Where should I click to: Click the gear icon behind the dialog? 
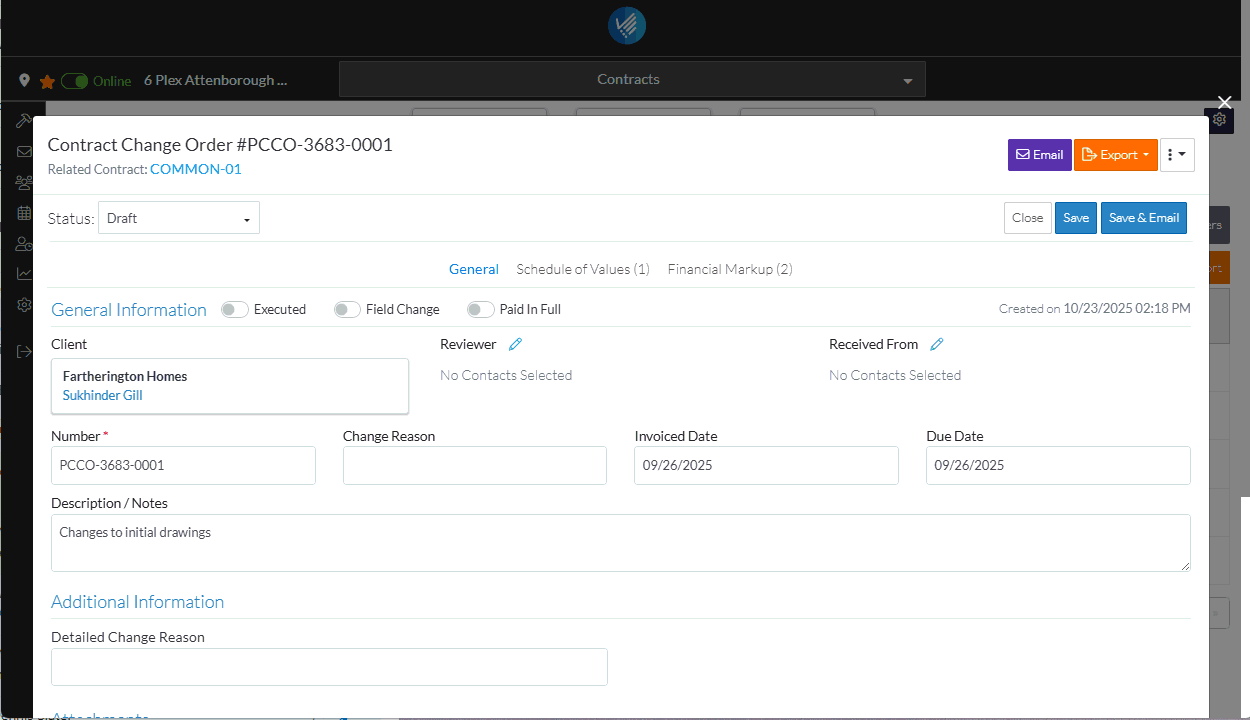click(1220, 120)
